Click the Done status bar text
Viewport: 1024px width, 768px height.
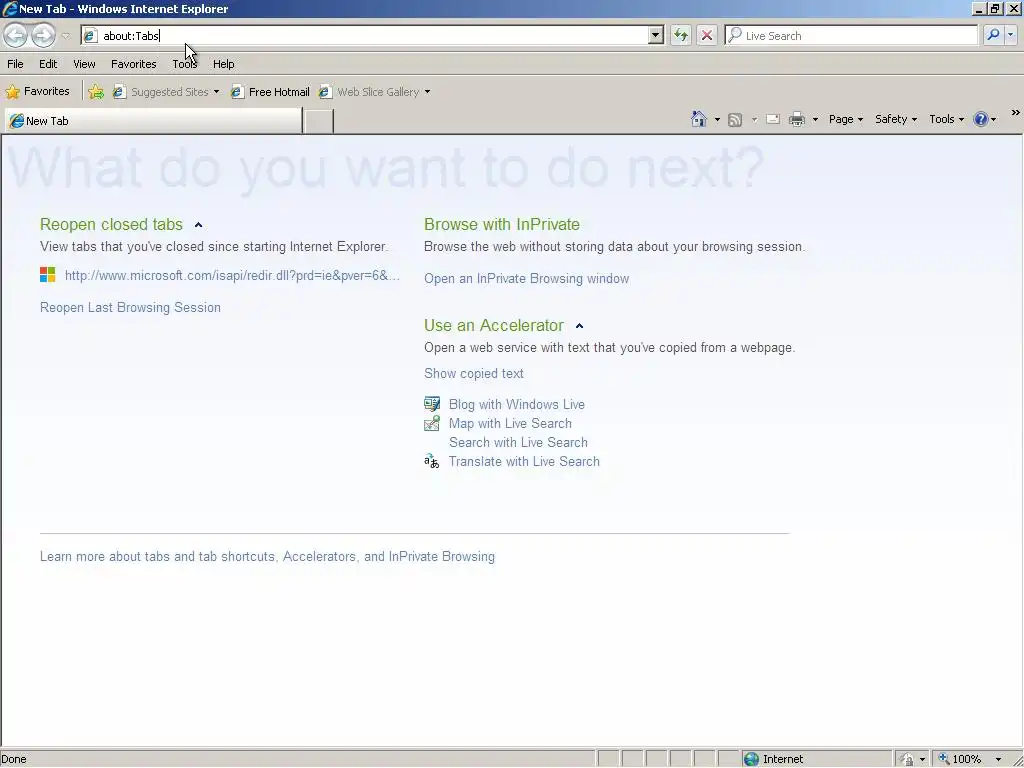pyautogui.click(x=14, y=759)
